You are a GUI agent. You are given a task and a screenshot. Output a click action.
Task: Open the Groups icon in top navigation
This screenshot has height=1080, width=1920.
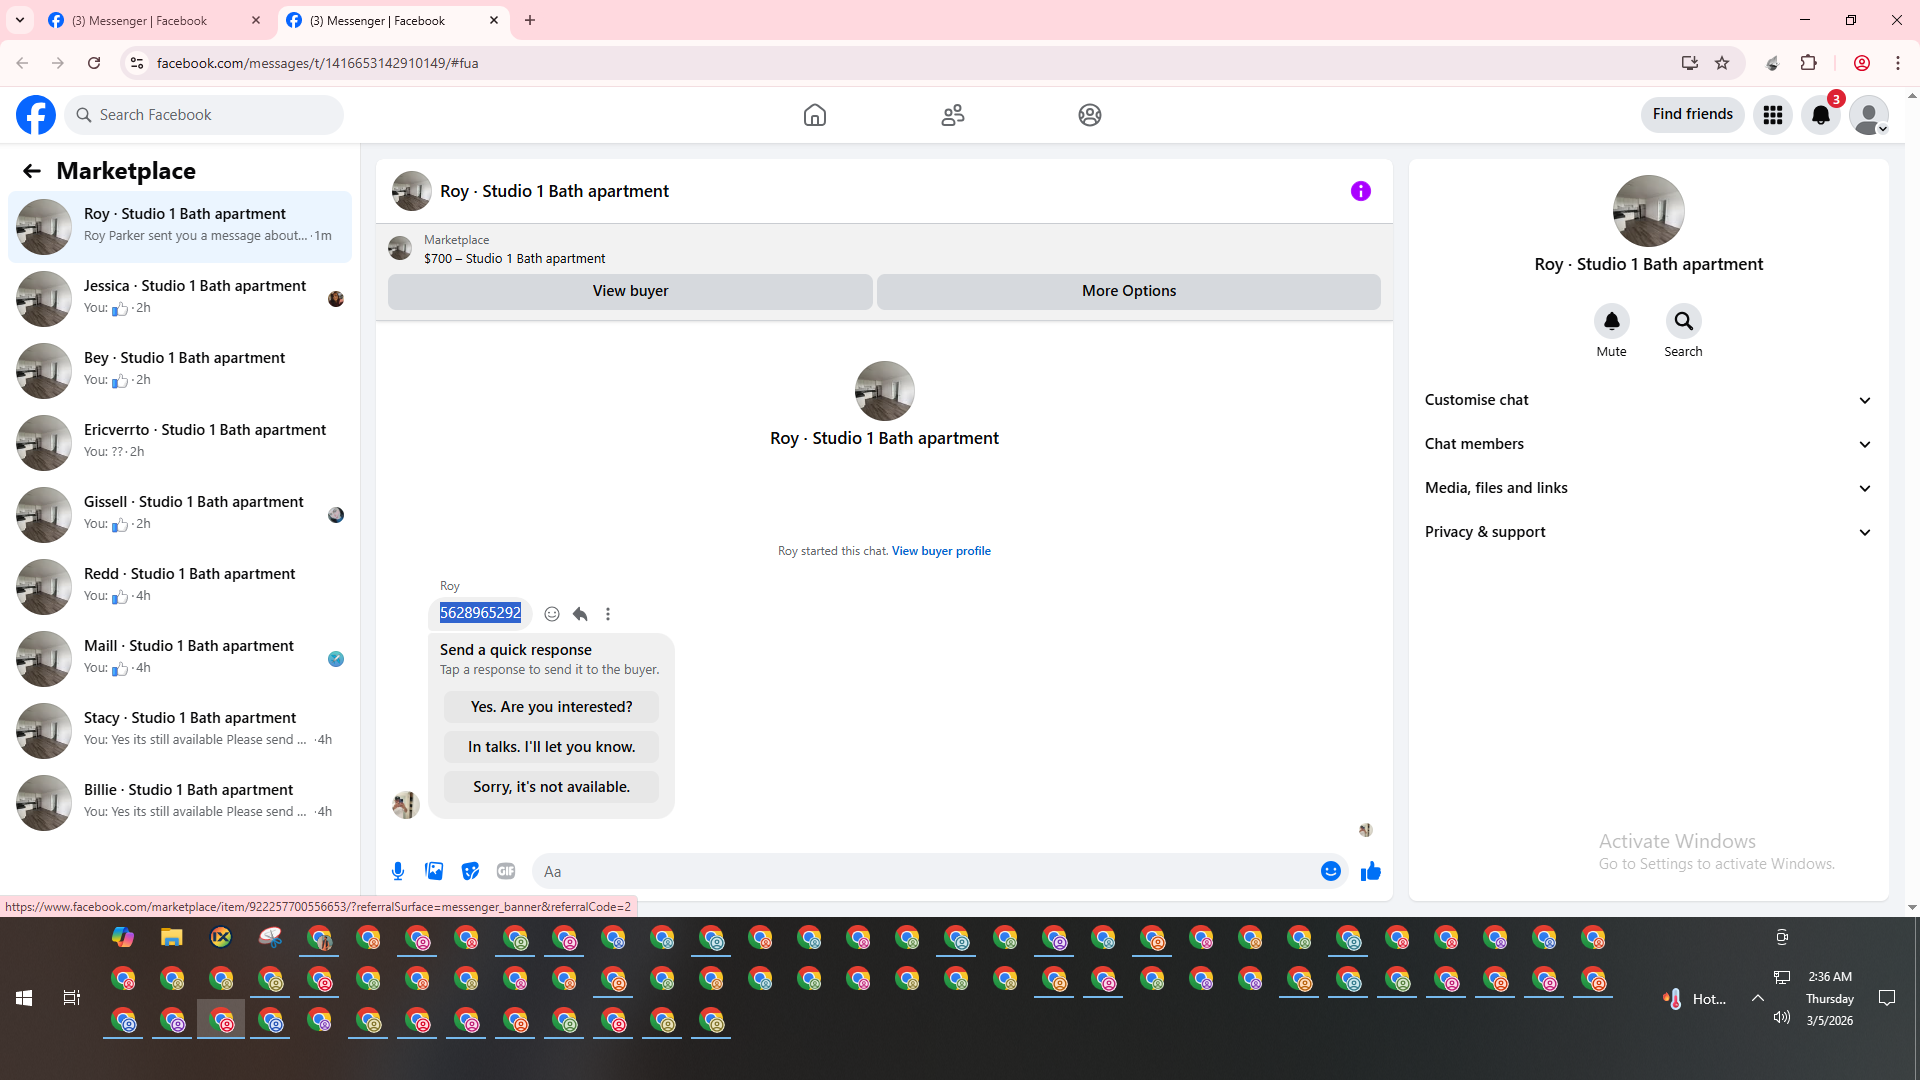click(1090, 115)
